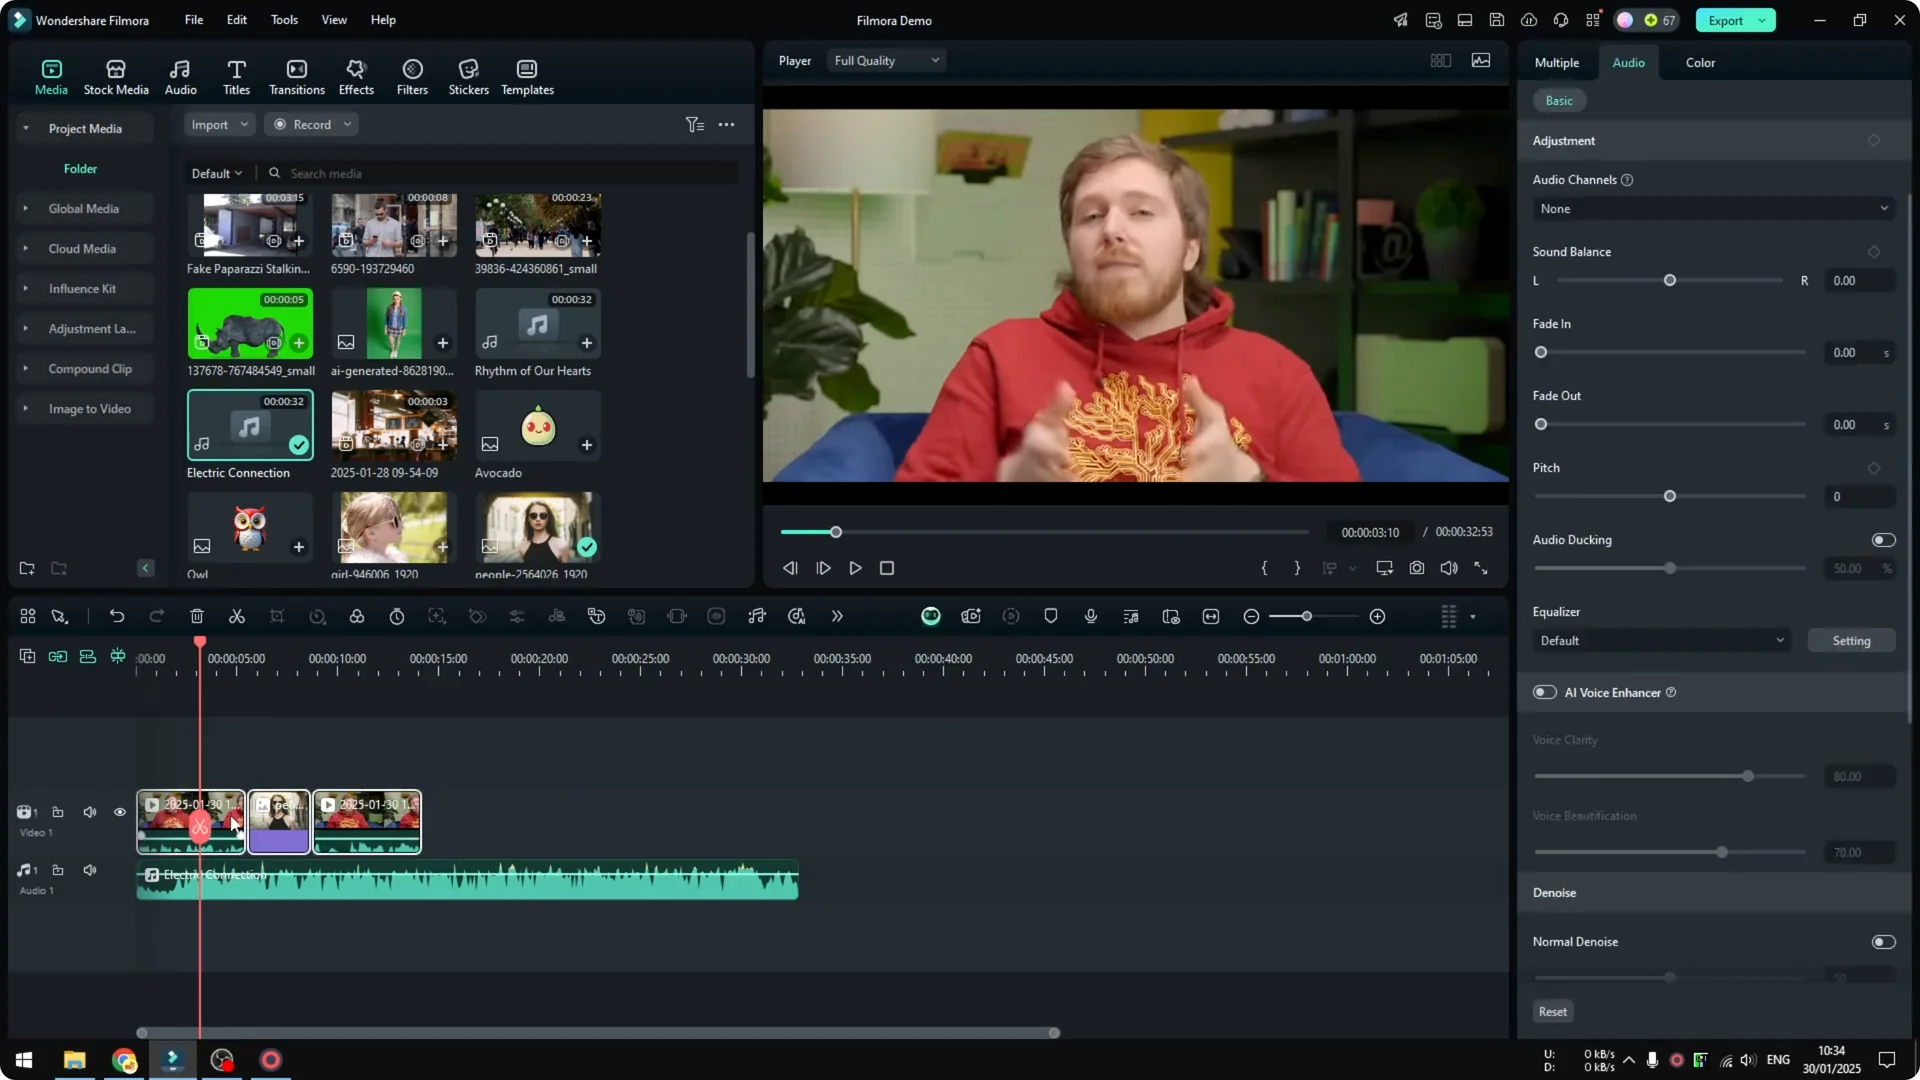Open the Tools menu

coord(283,20)
